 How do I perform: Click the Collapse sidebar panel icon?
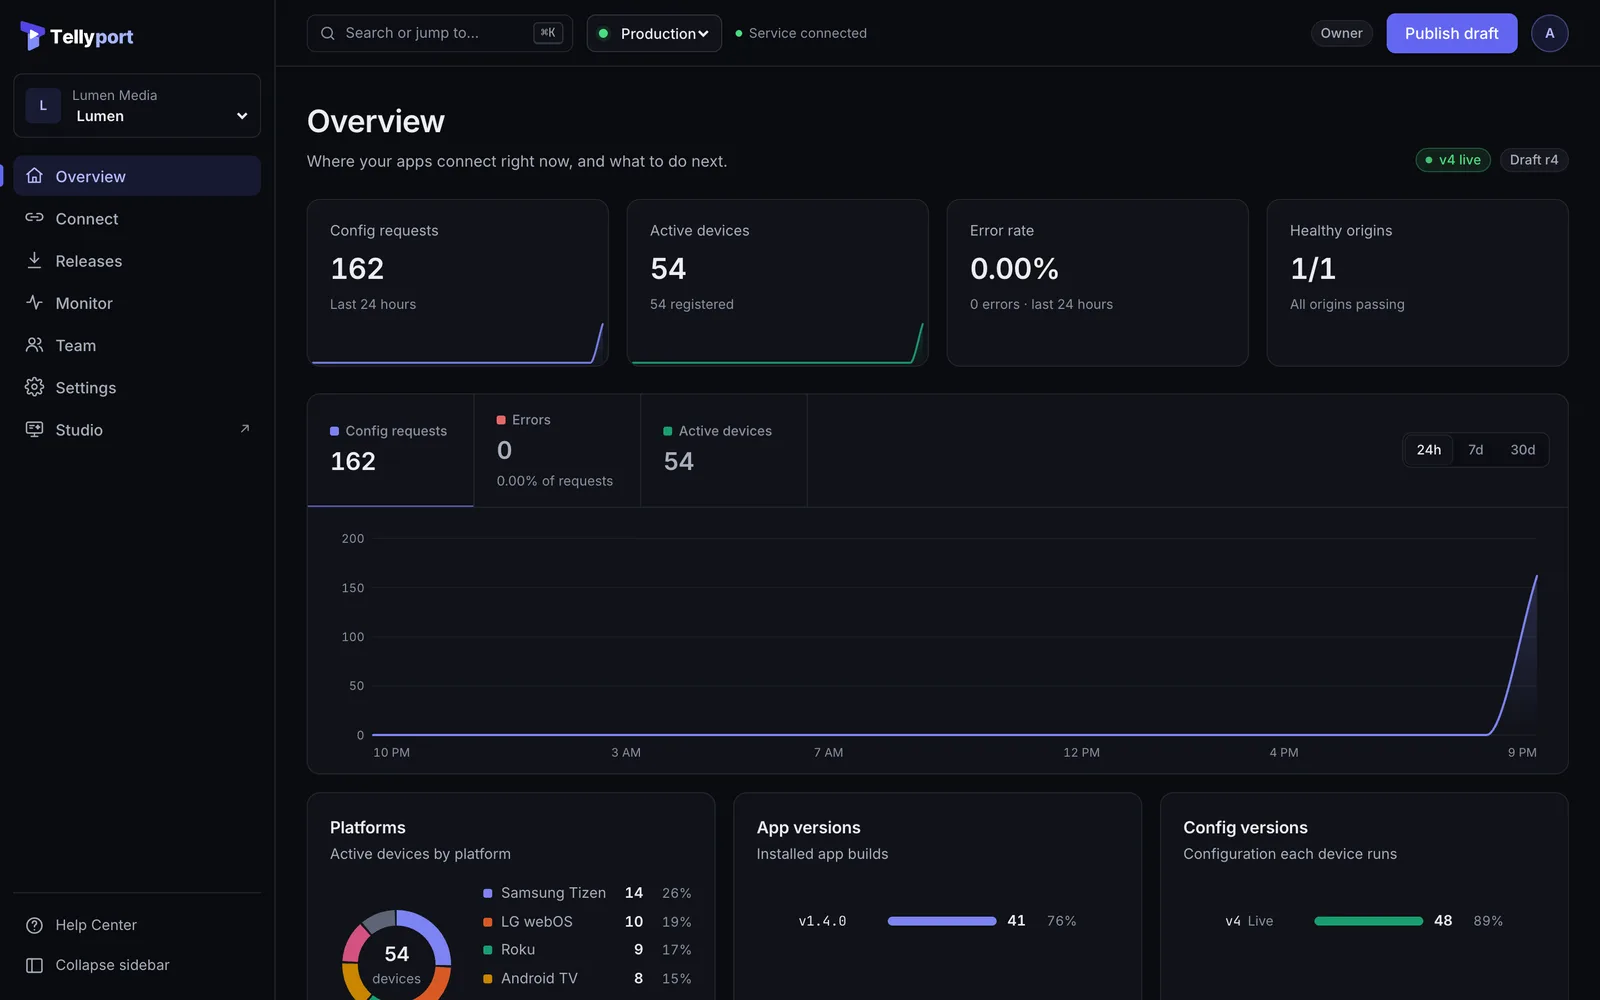point(34,965)
